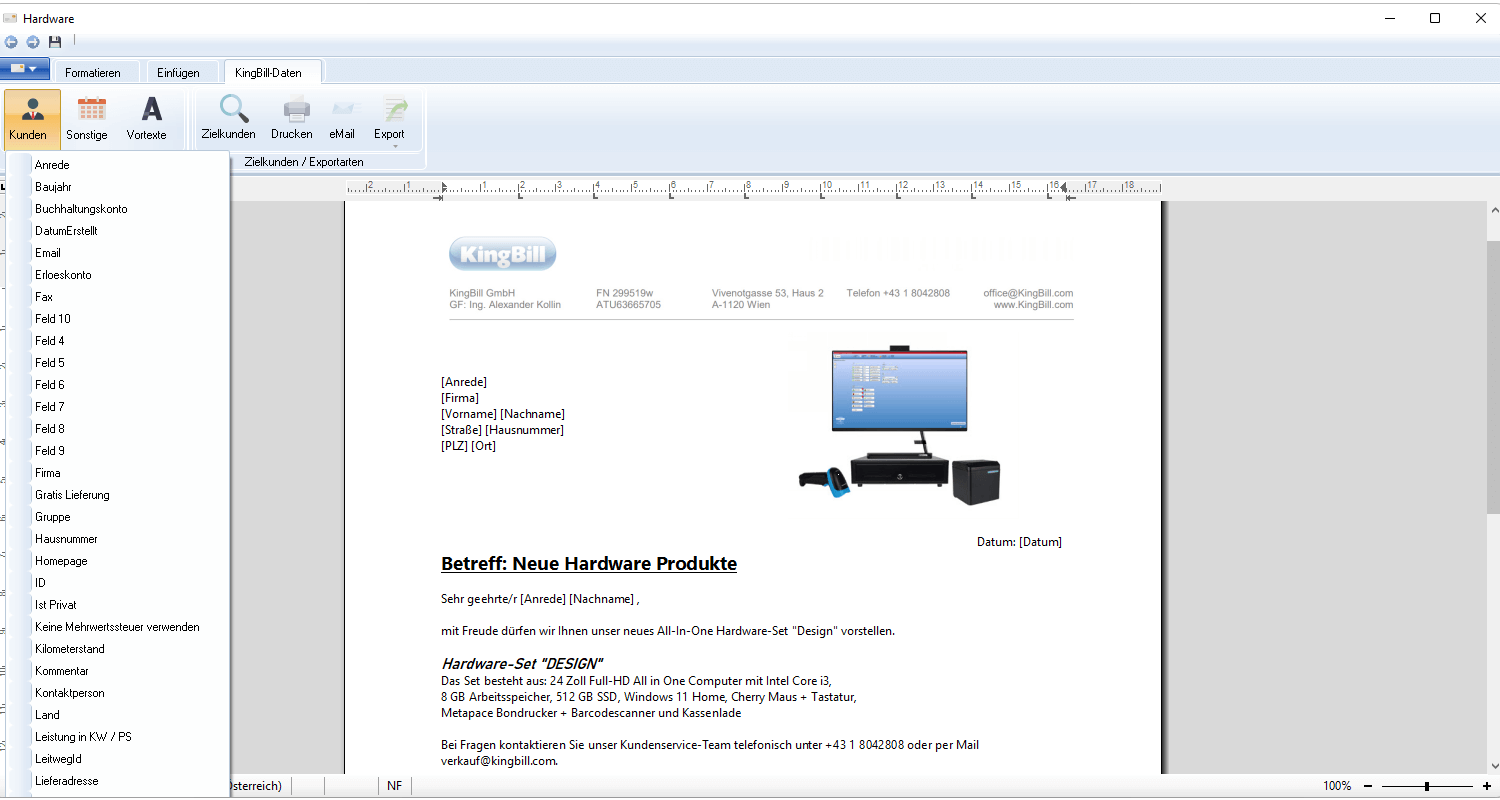Insert Feld 7 placeholder
Screen dimensions: 1500x800
(118, 407)
